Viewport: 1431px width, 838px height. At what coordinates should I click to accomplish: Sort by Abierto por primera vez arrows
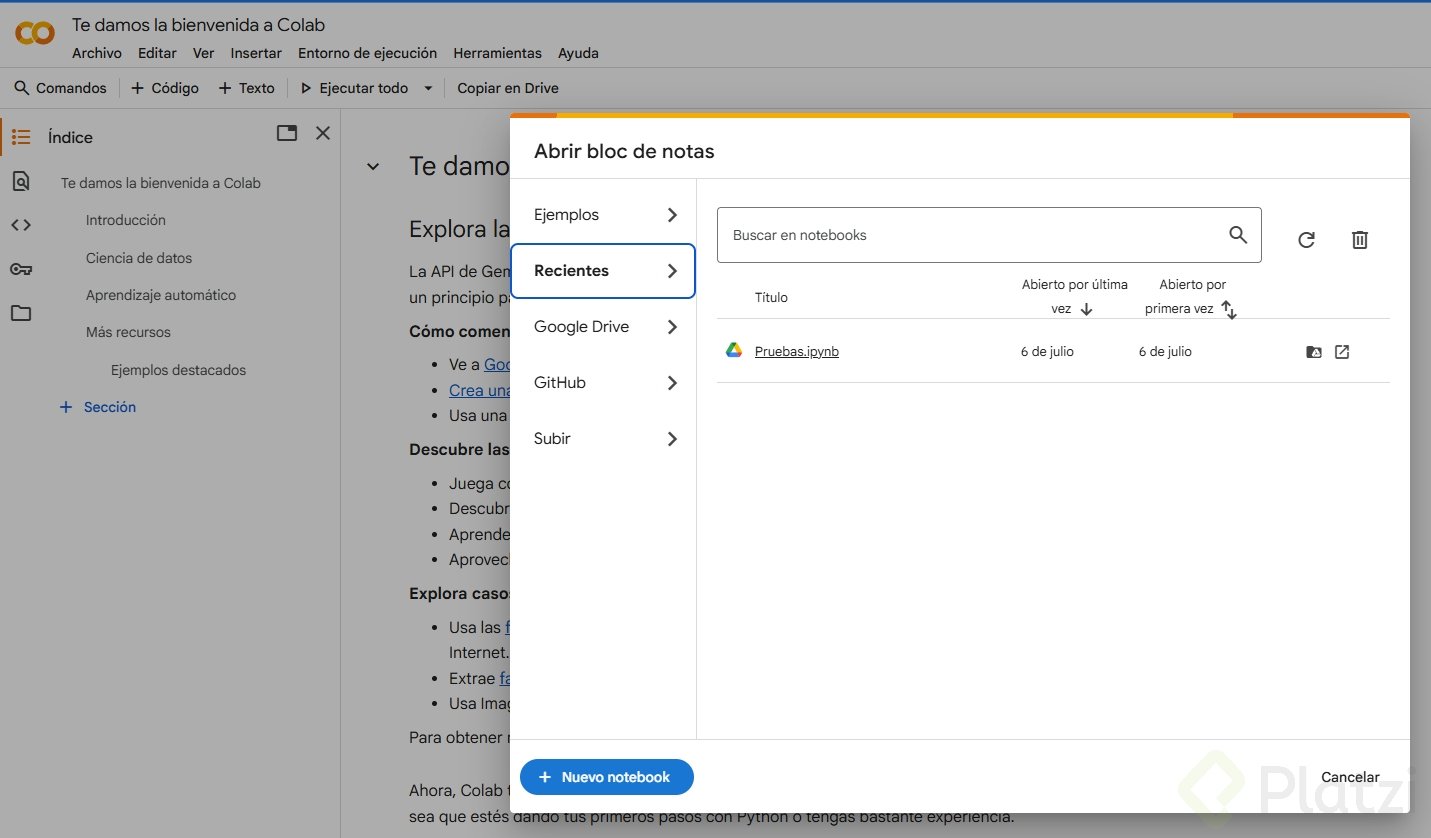pyautogui.click(x=1229, y=310)
